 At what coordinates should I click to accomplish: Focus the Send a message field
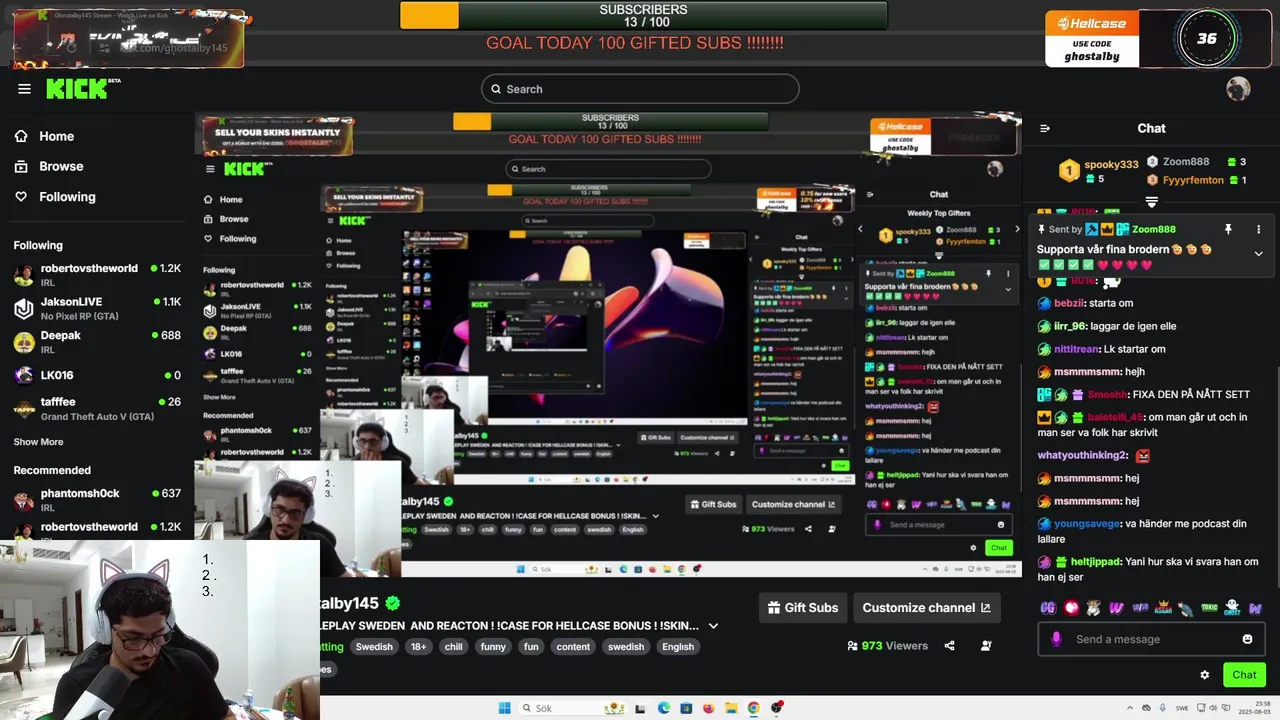1152,639
